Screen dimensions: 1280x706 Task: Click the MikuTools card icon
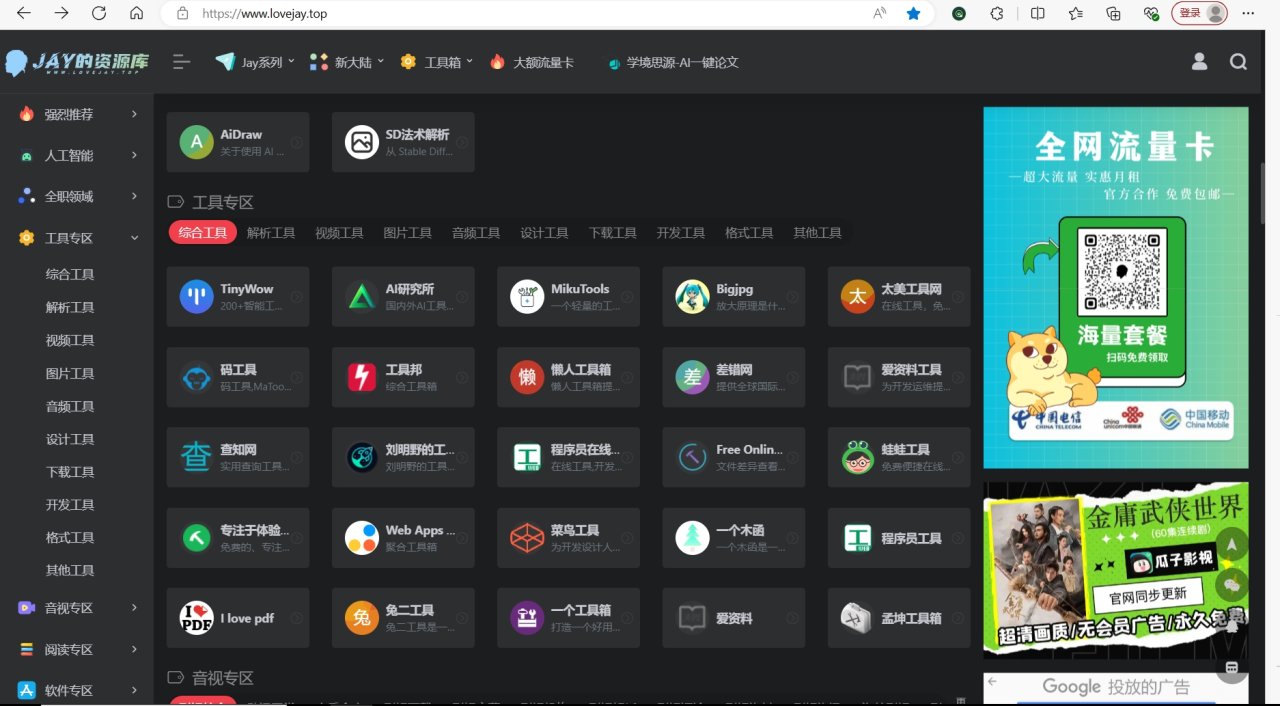[527, 296]
